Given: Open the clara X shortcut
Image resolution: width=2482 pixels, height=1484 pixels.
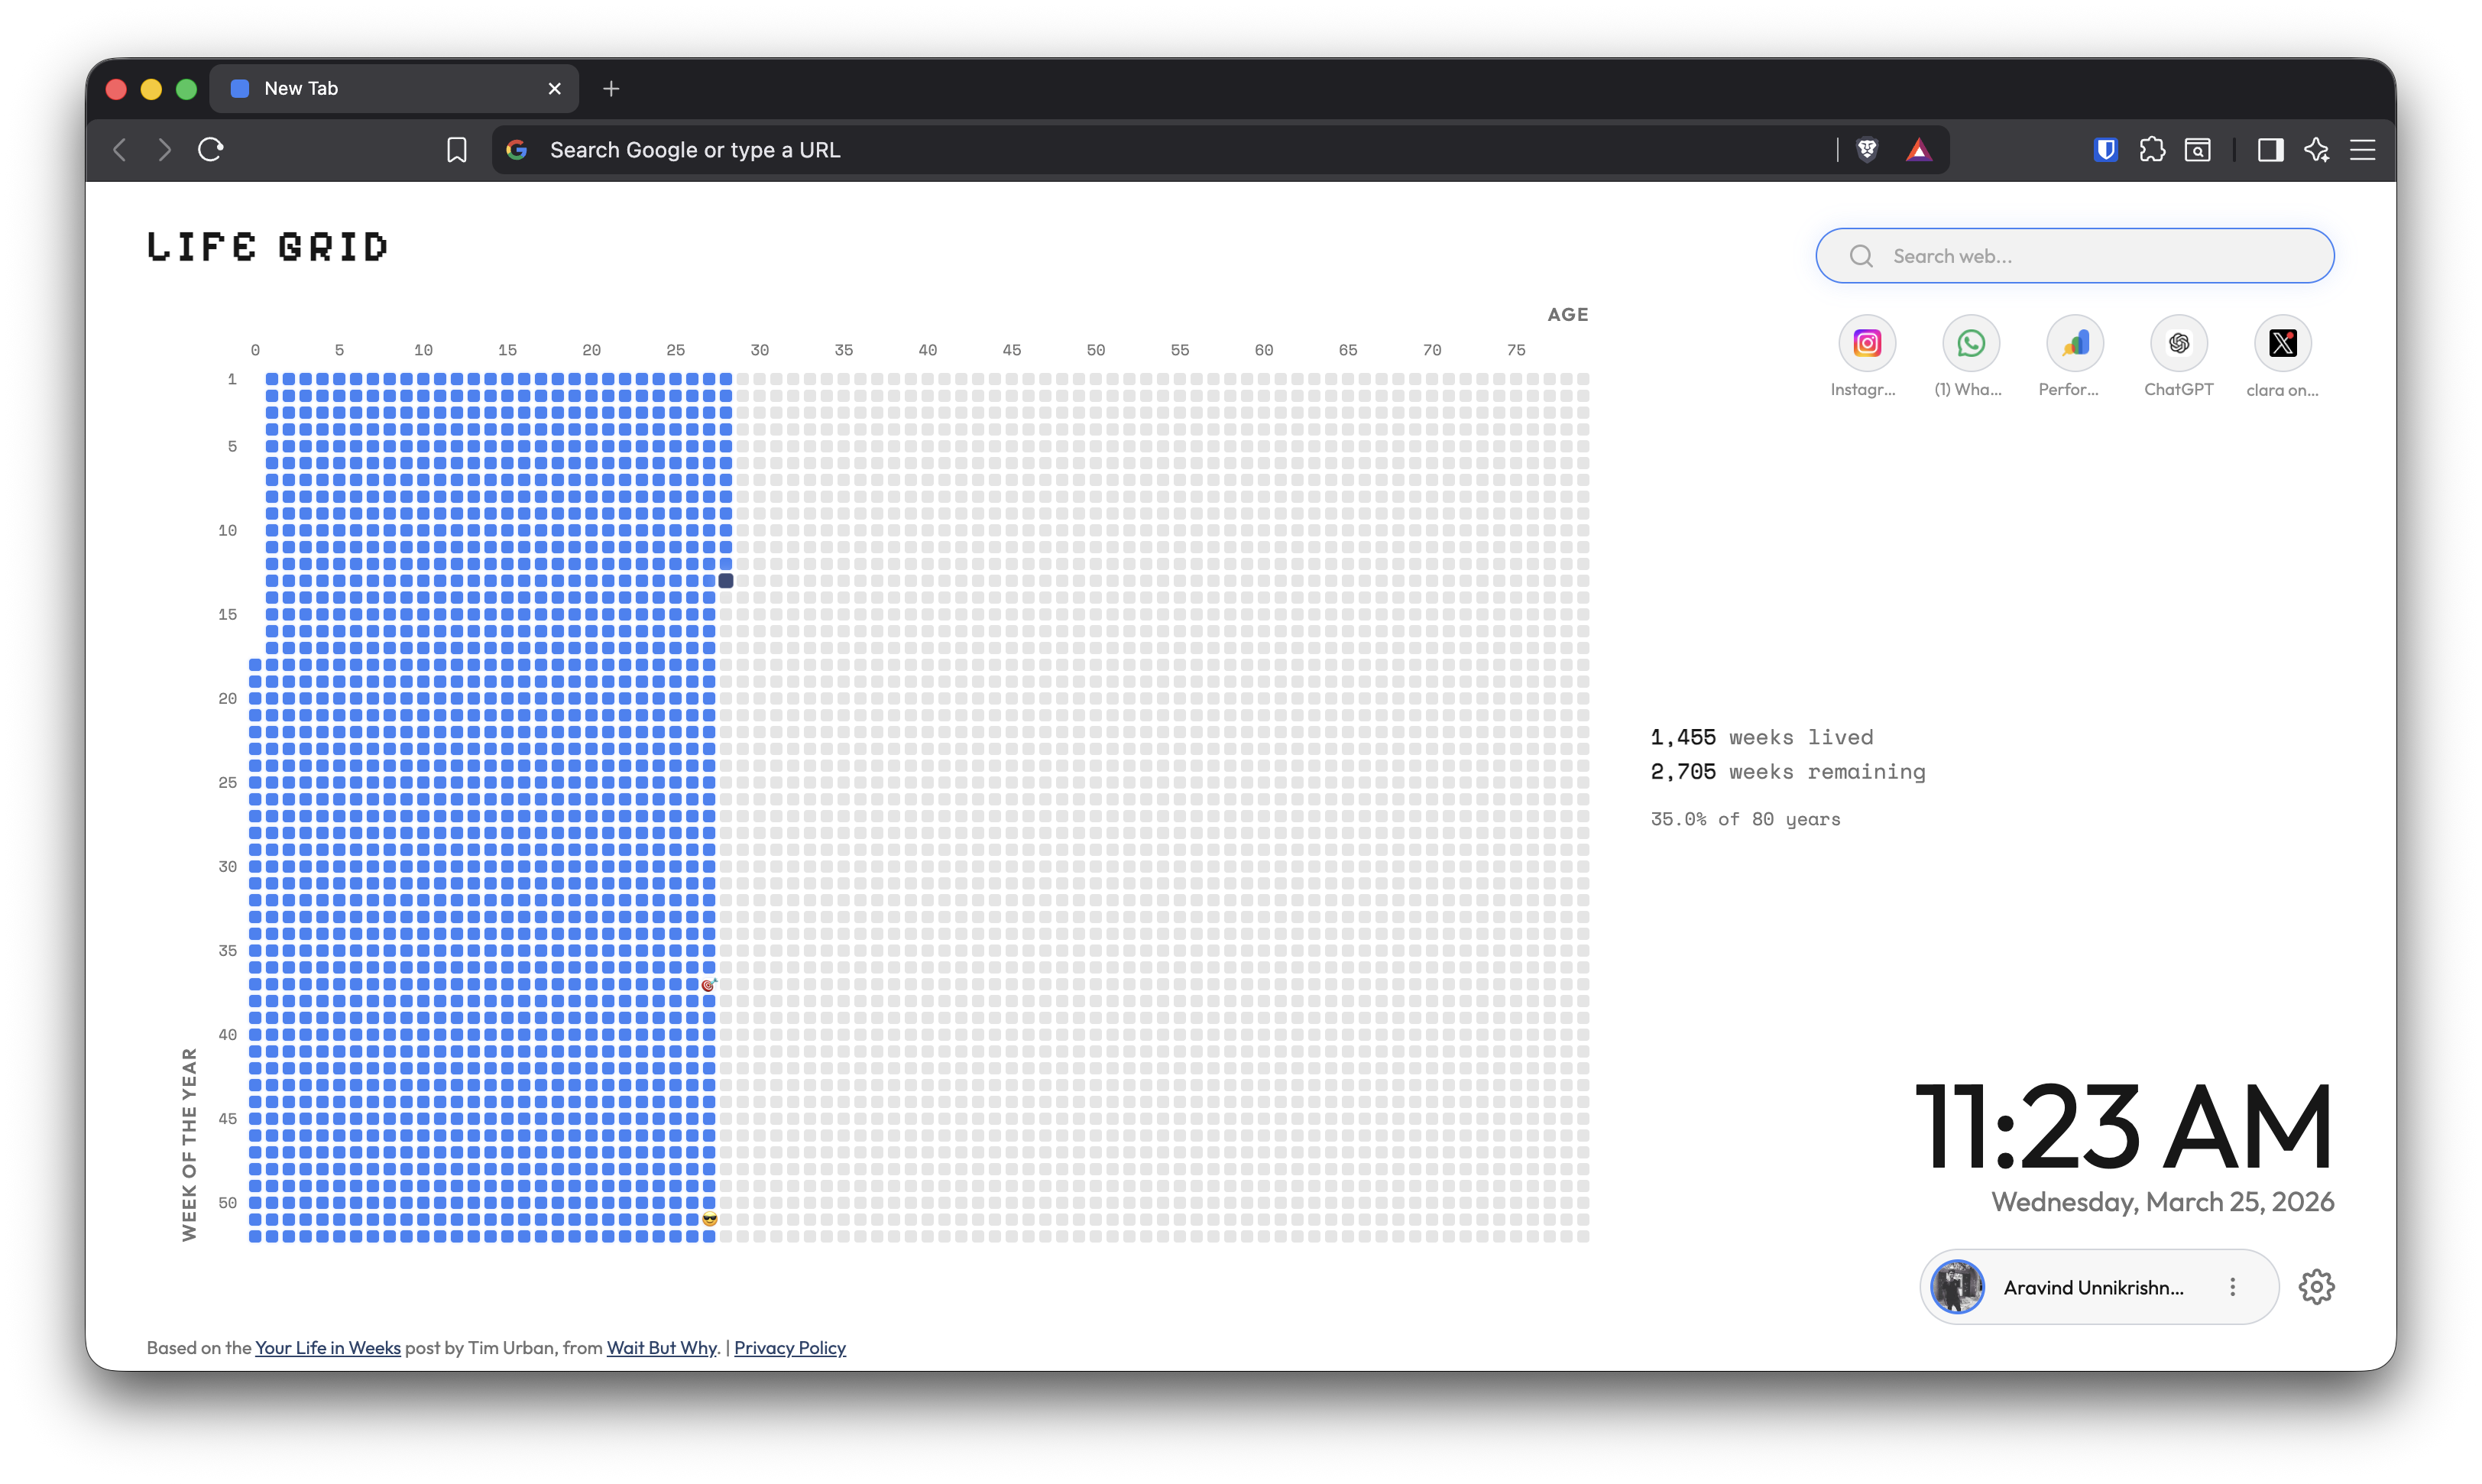Looking at the screenshot, I should (2283, 343).
